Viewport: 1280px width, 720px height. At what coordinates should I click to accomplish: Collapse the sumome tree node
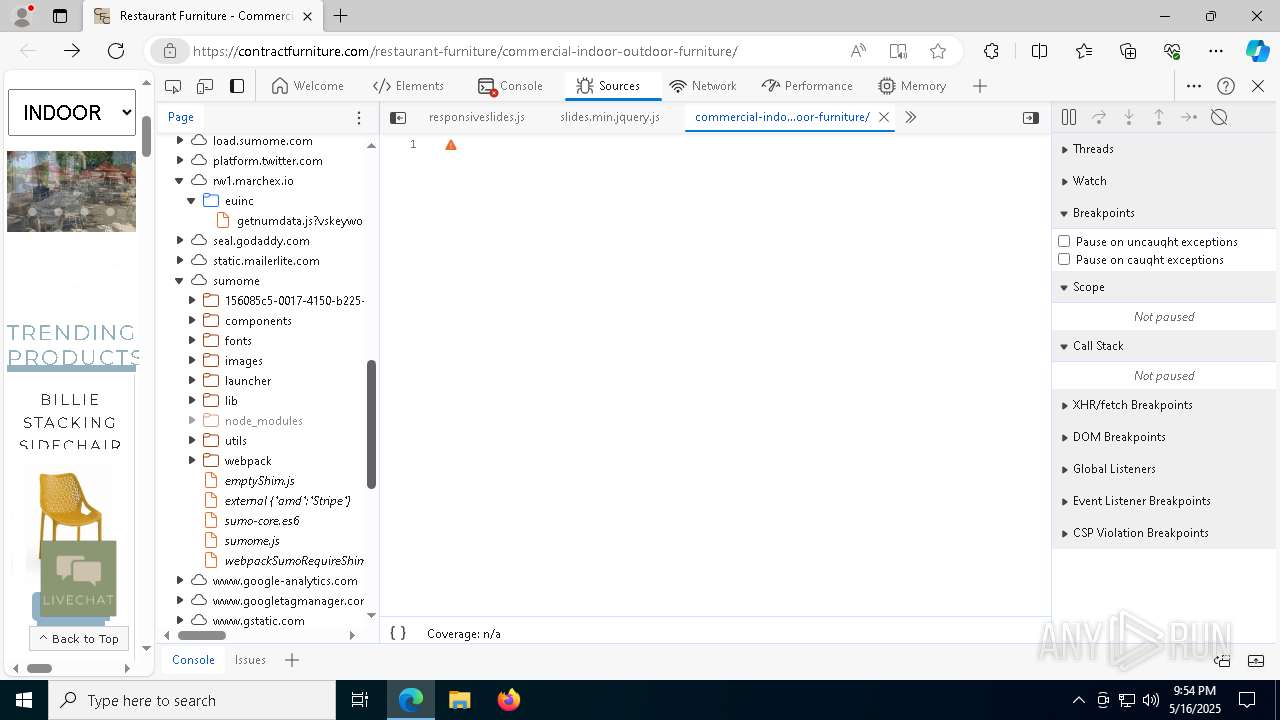(180, 281)
